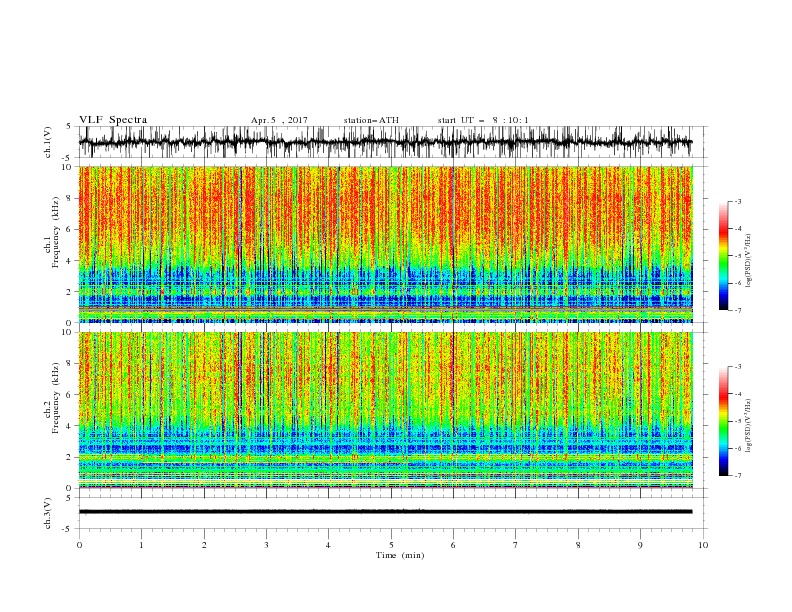Click the ch.1 spectrogram color scale bar
The width and height of the screenshot is (792, 612).
(x=723, y=256)
